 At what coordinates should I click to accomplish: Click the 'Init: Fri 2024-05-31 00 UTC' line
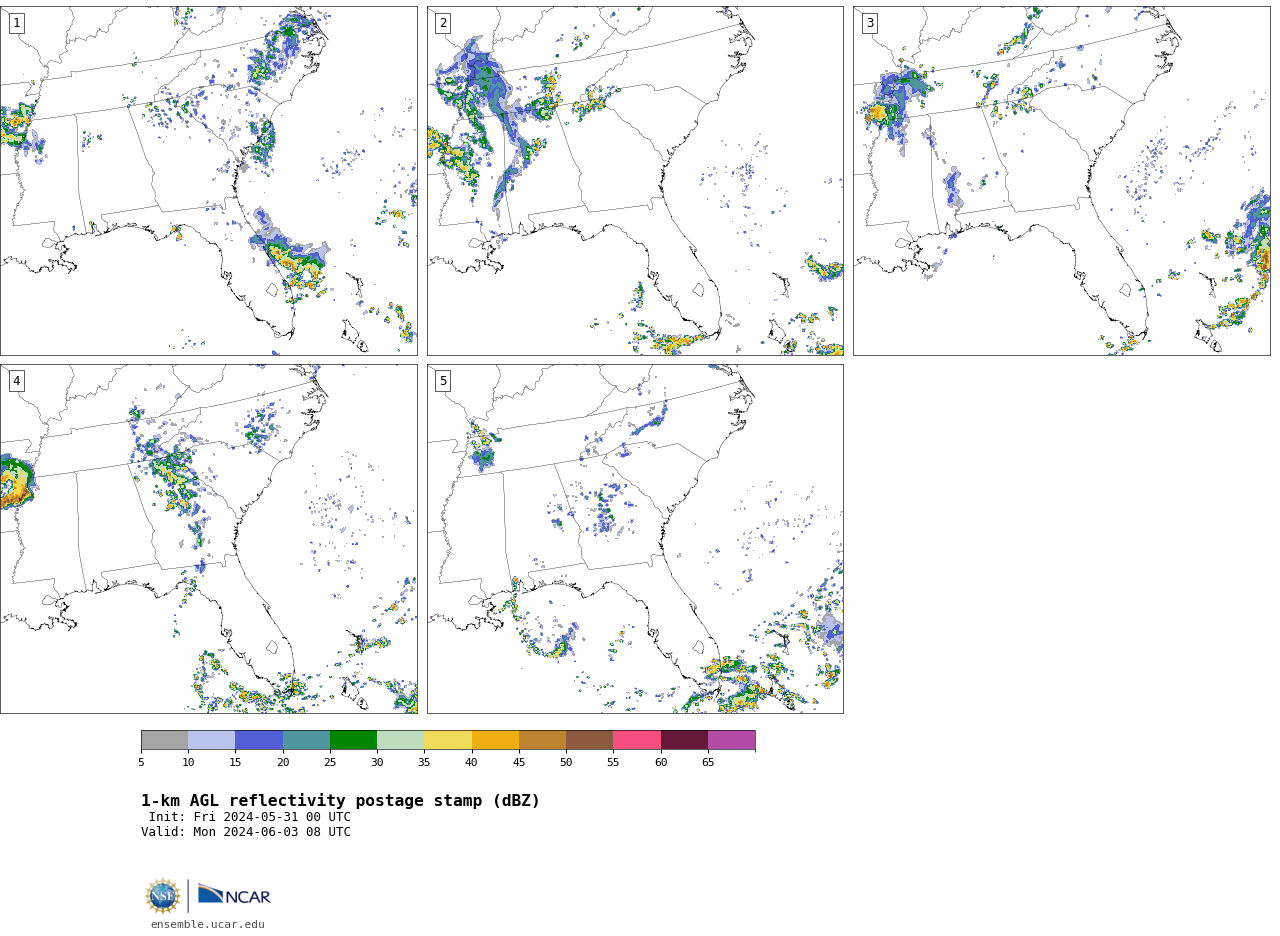(250, 817)
